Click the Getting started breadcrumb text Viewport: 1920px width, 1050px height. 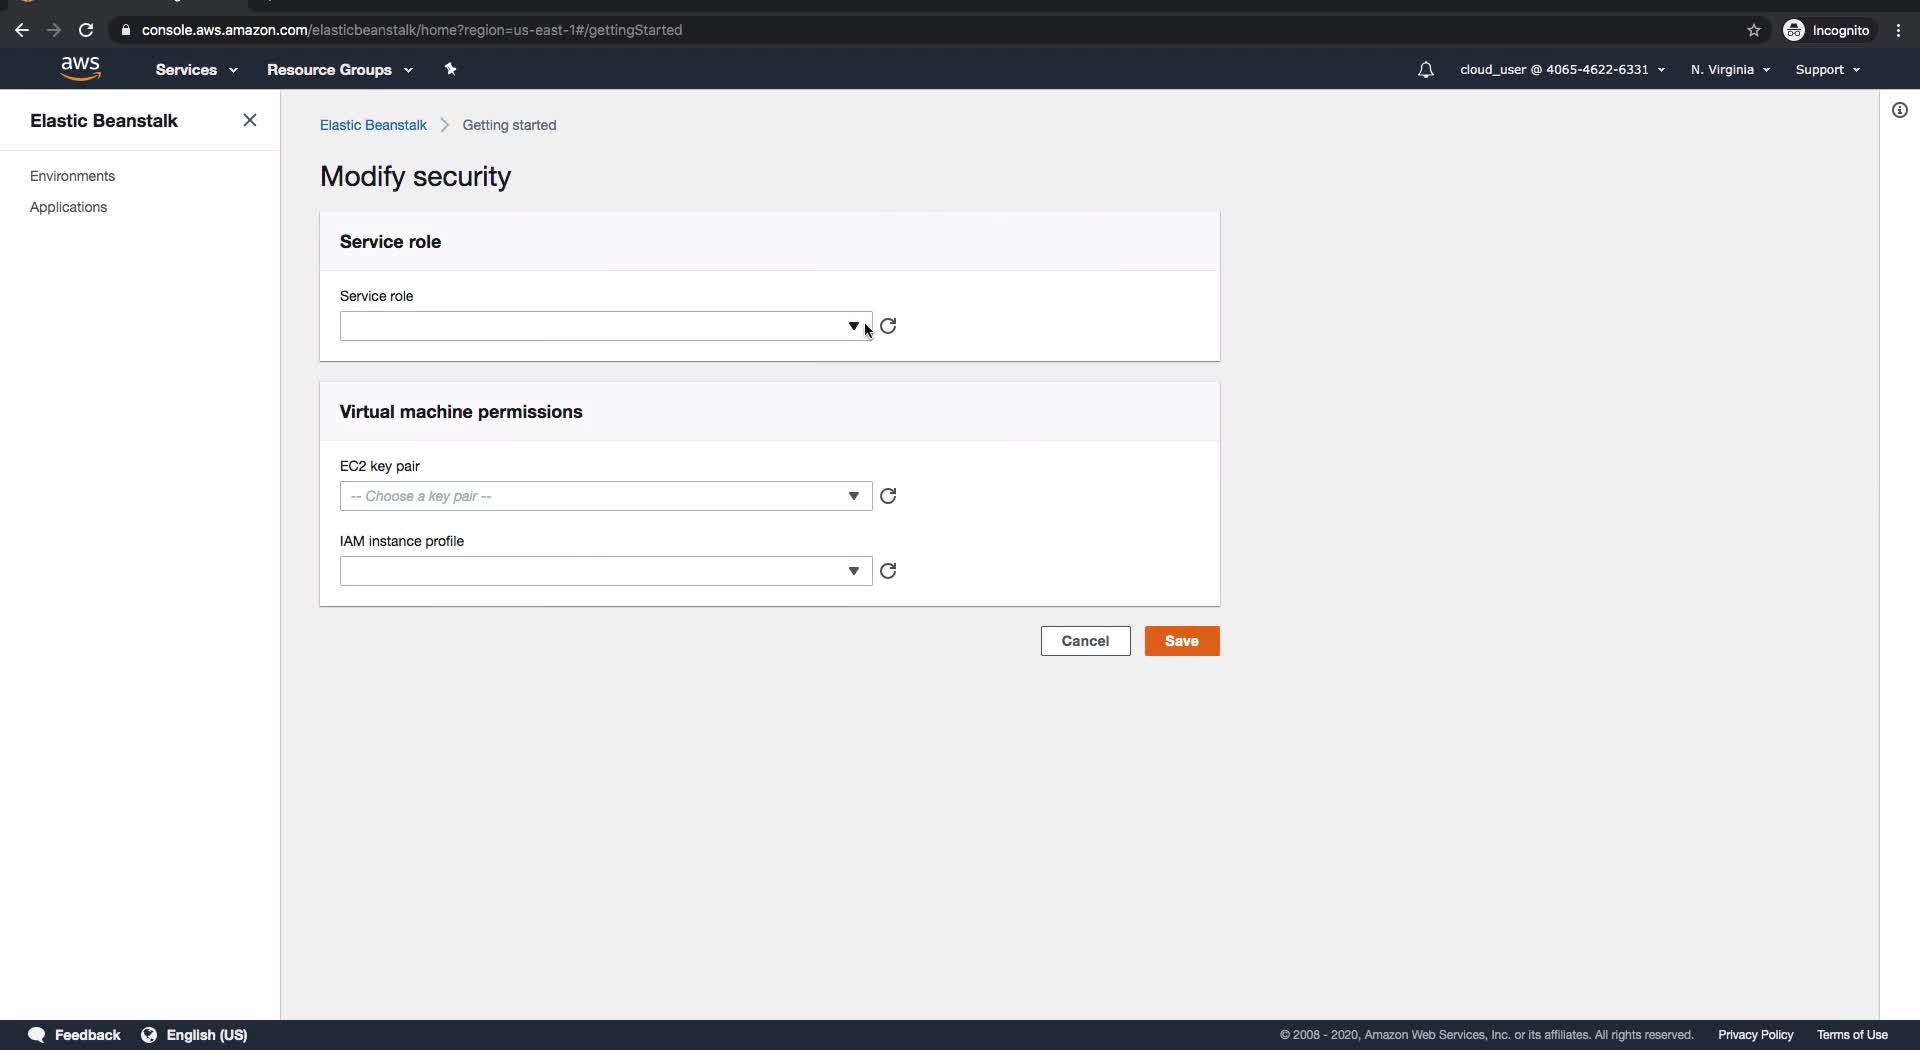509,125
